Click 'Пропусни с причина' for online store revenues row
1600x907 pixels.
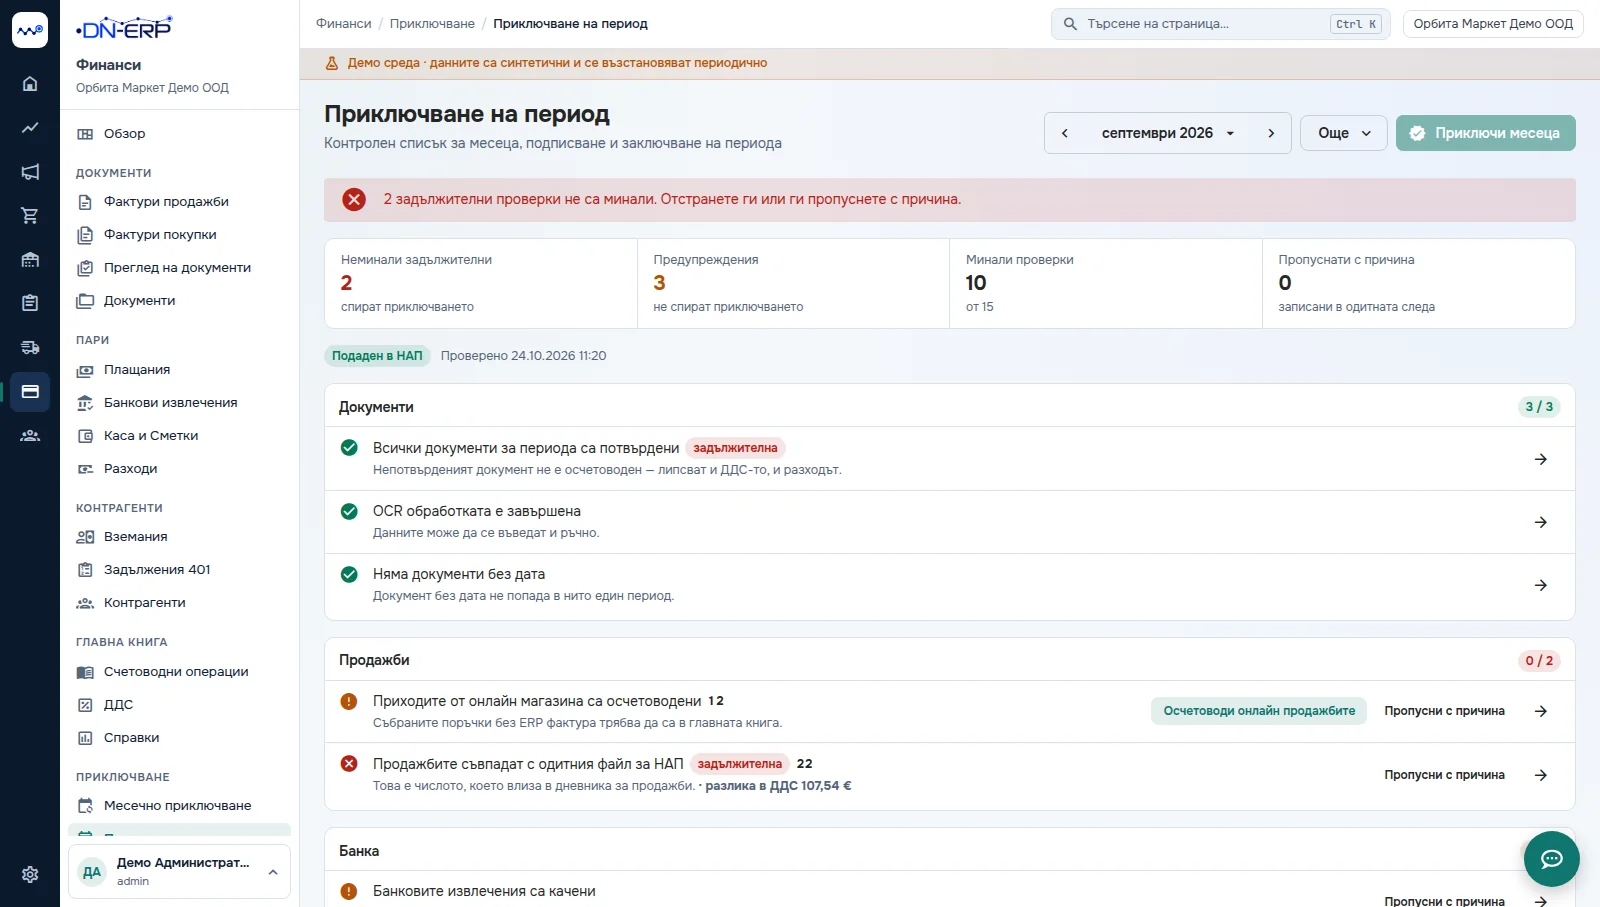(1444, 711)
